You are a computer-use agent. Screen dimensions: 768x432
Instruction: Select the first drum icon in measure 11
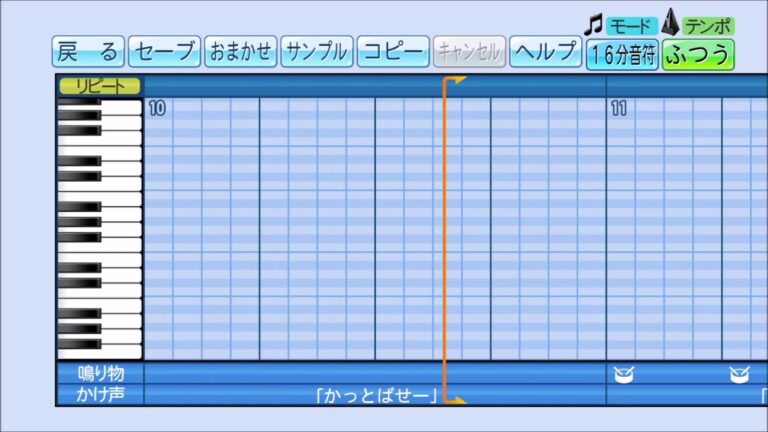[624, 374]
